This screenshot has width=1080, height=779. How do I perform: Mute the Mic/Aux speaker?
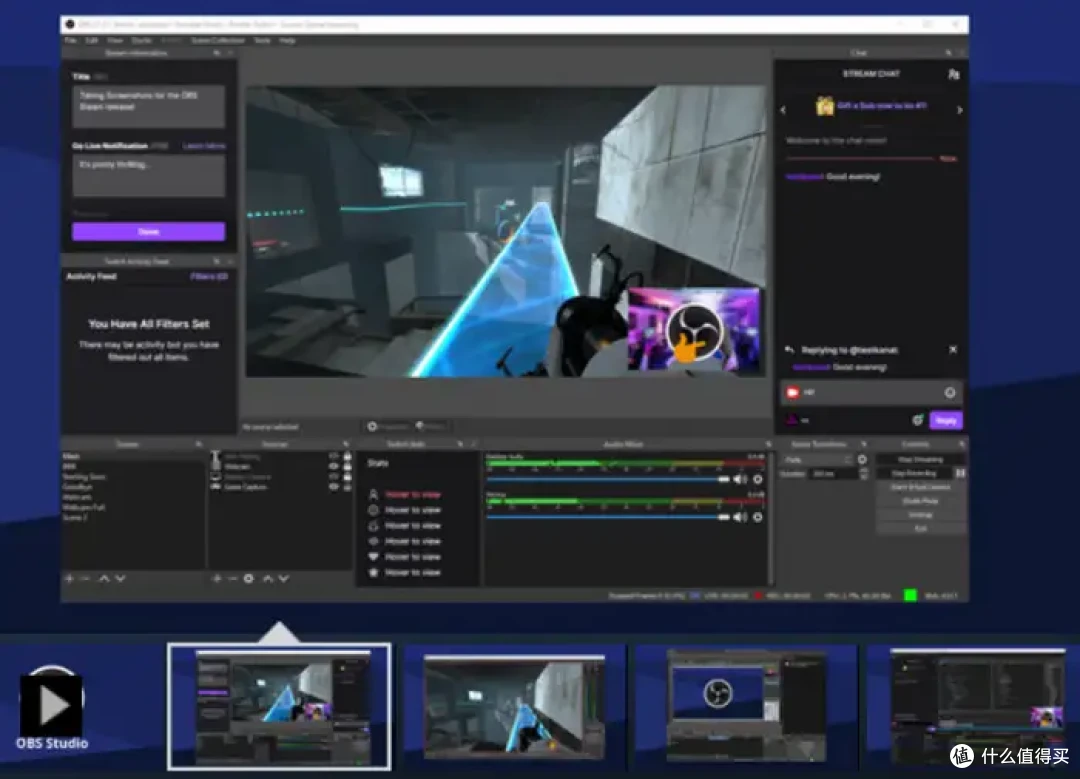point(740,517)
